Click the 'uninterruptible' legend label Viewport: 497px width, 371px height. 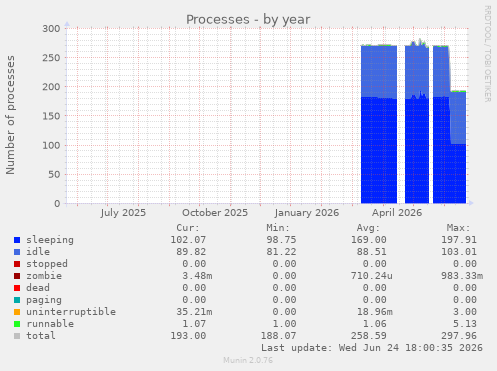click(x=71, y=312)
